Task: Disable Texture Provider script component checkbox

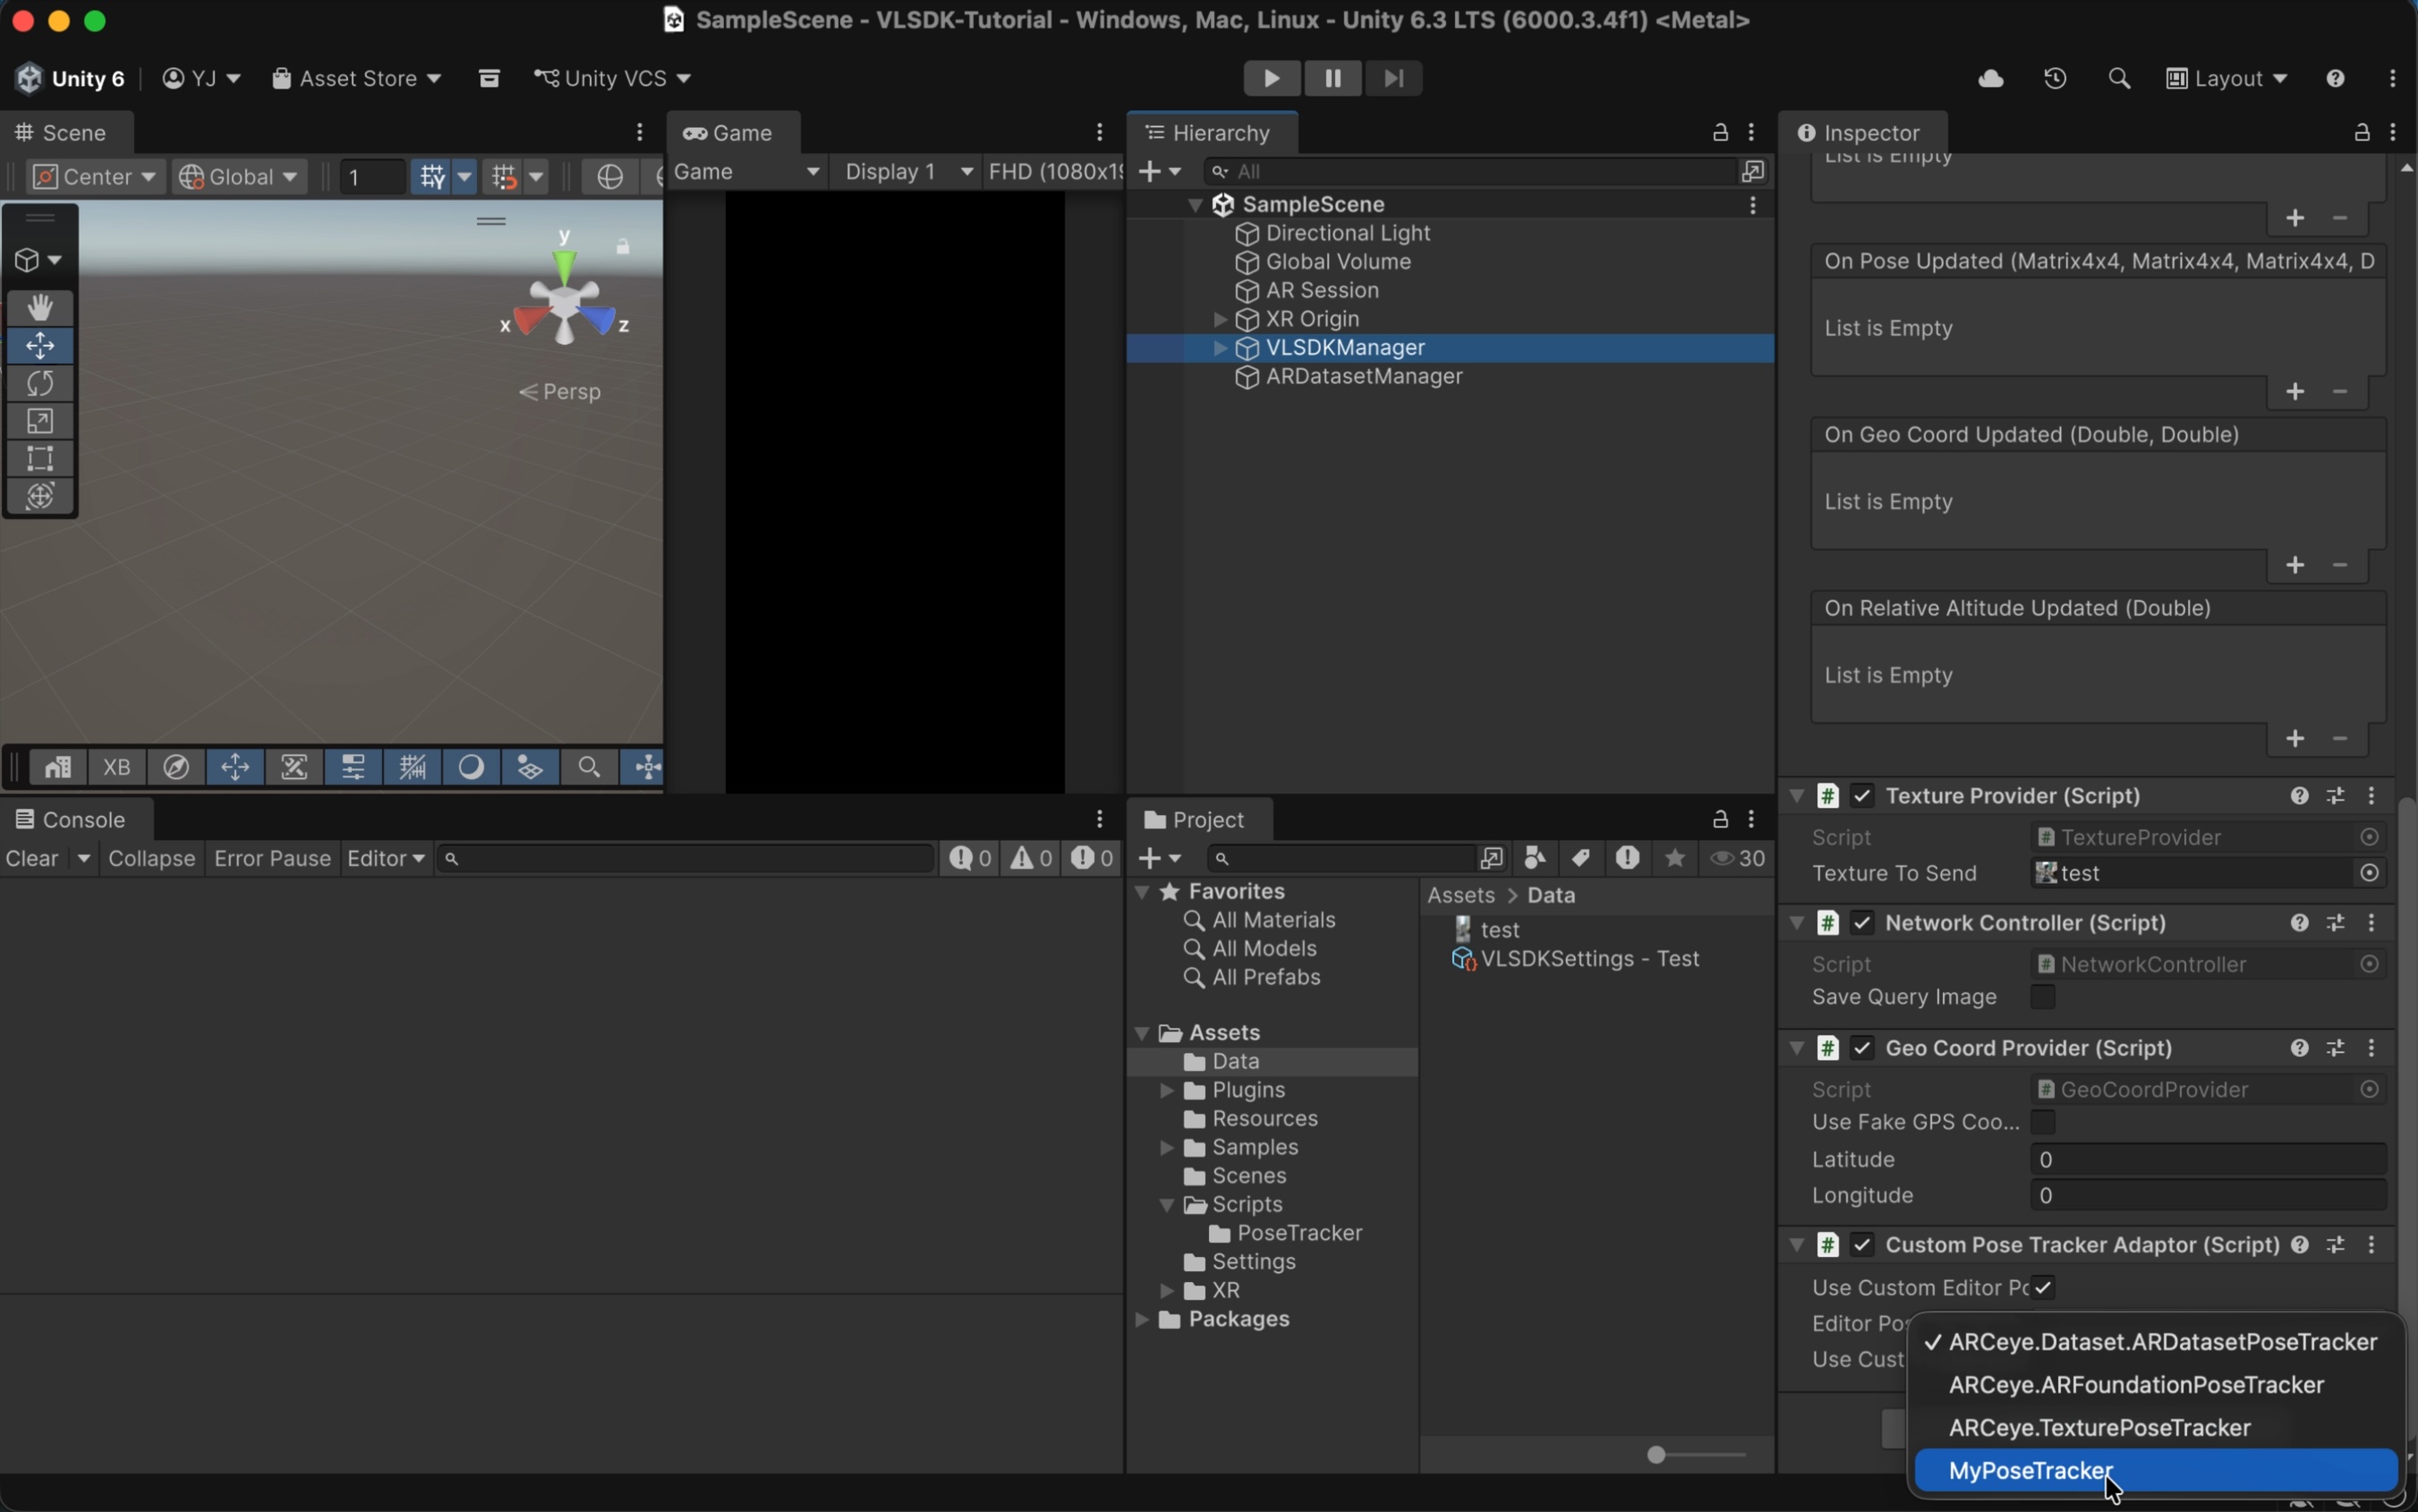Action: click(1861, 796)
